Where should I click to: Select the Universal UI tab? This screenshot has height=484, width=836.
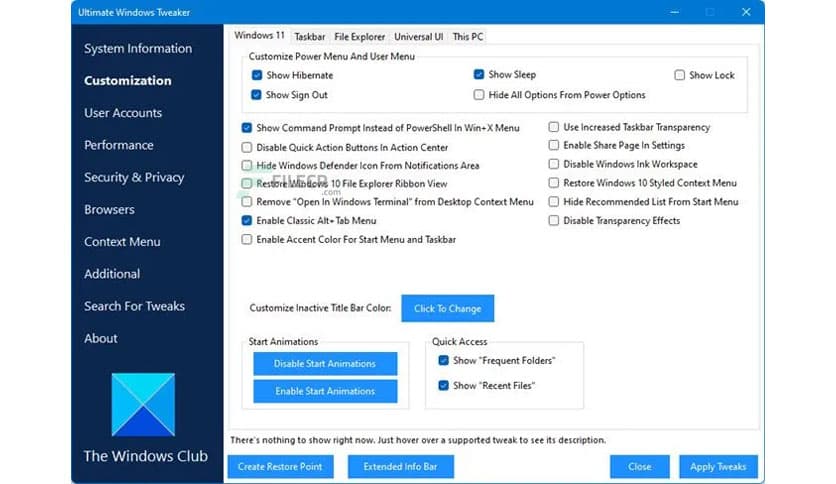point(419,37)
